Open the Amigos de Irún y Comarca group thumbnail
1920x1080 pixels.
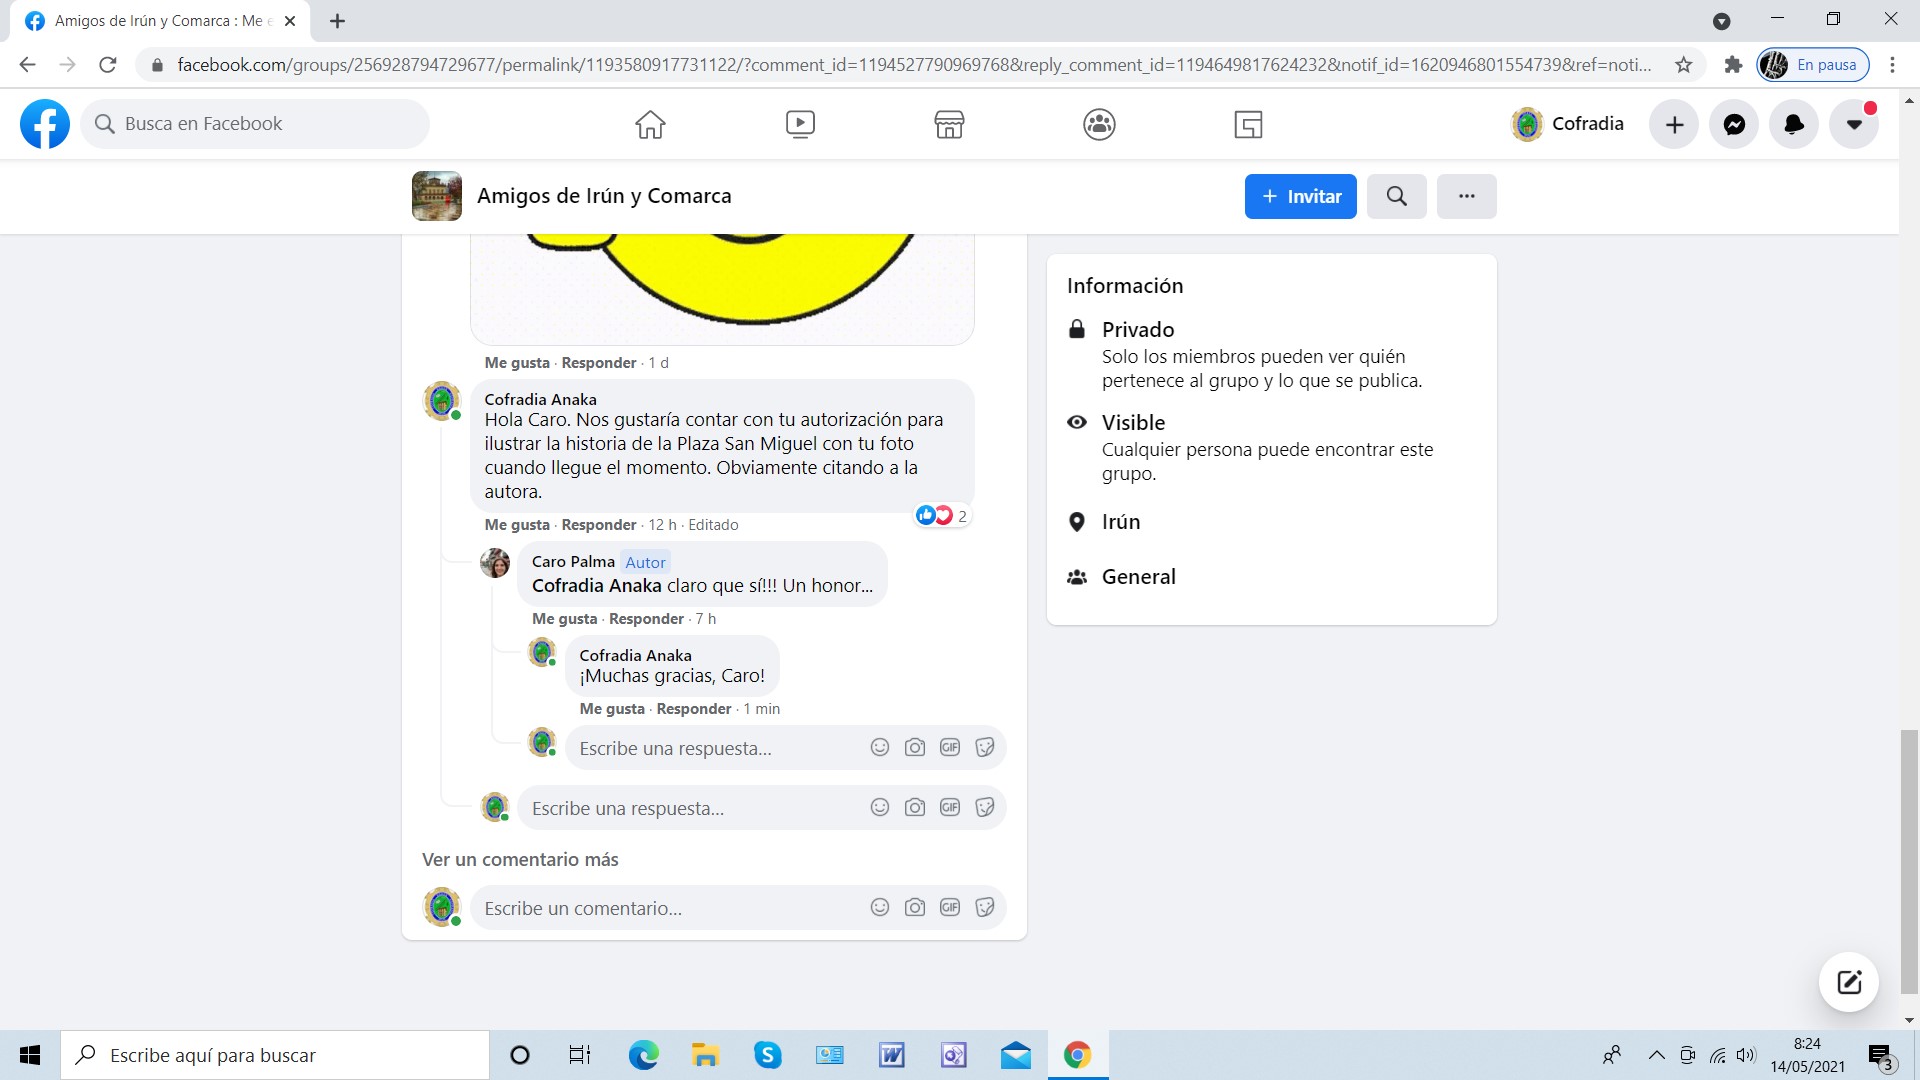pyautogui.click(x=437, y=196)
